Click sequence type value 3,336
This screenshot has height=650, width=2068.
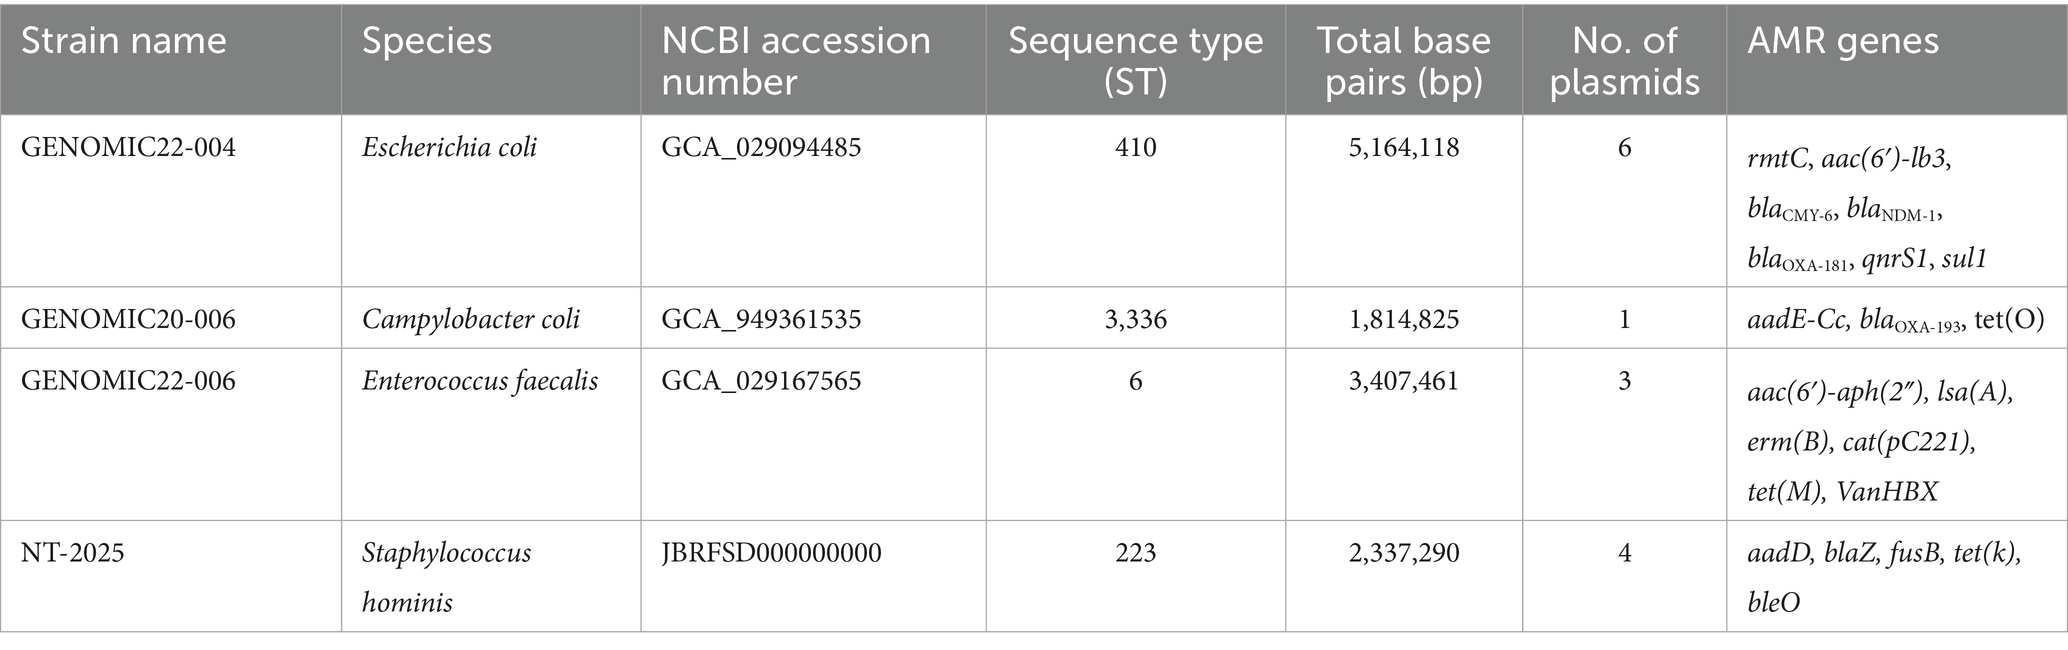tap(1135, 319)
